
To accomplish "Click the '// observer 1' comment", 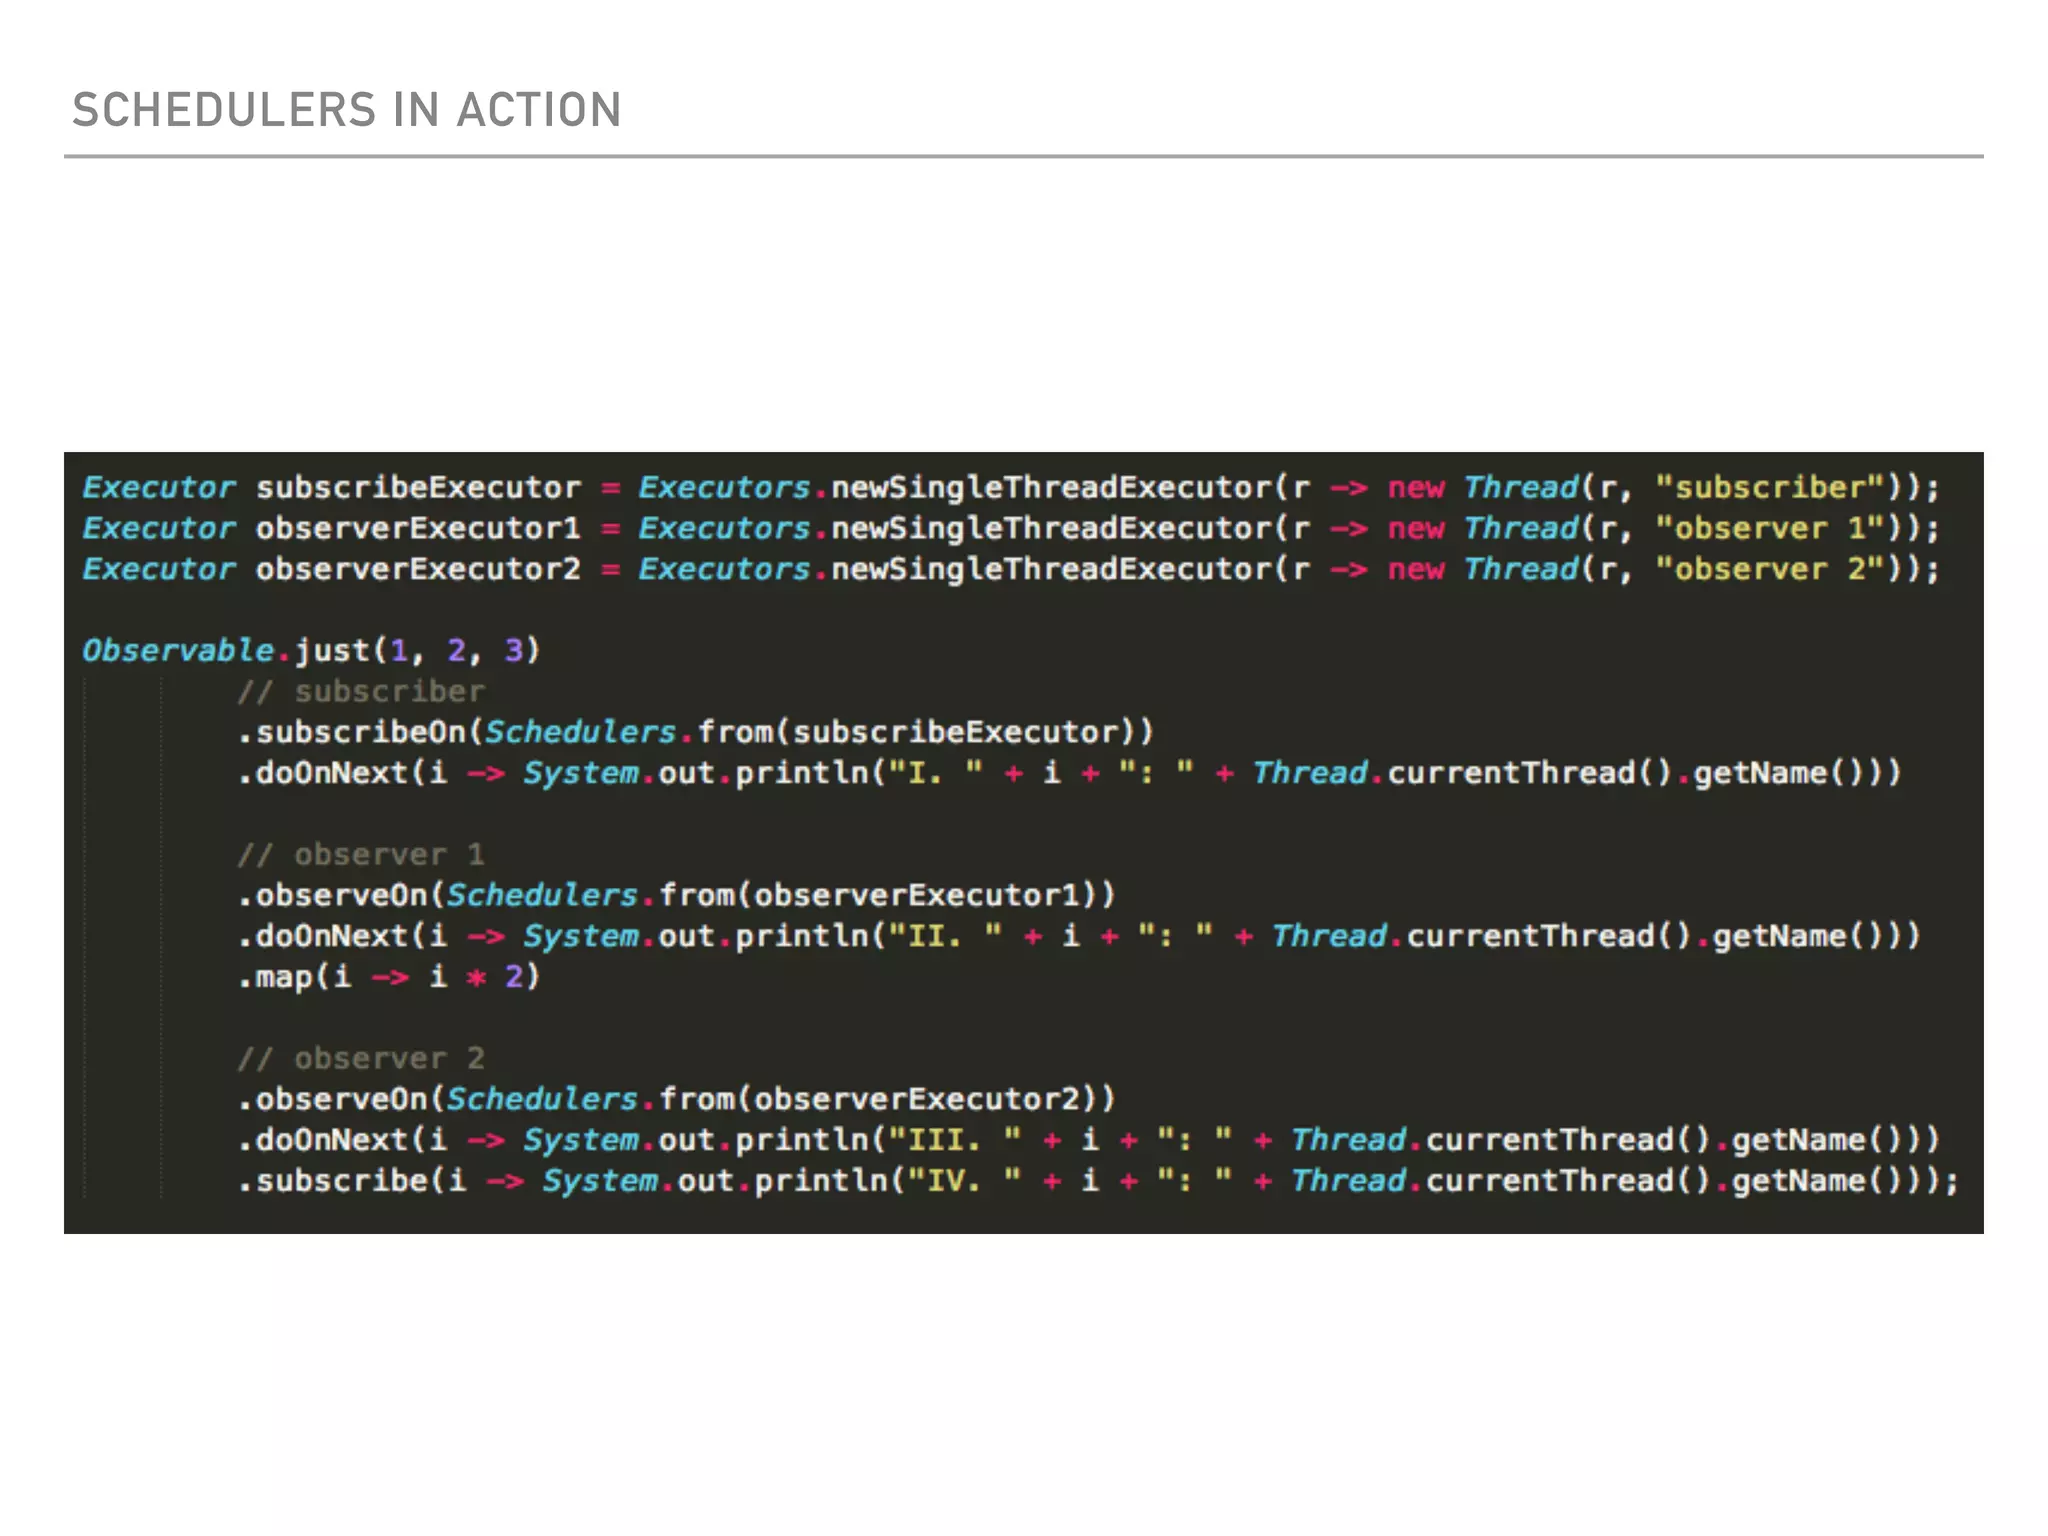I will click(361, 855).
